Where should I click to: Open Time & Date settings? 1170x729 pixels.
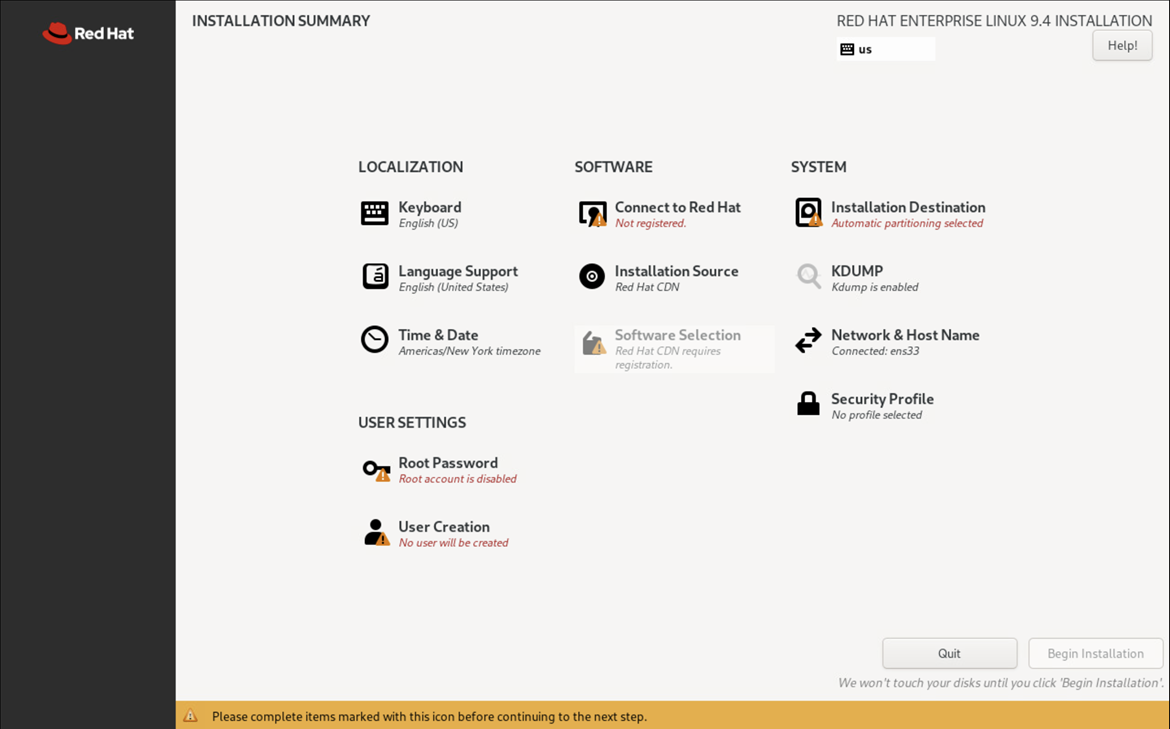coord(438,335)
